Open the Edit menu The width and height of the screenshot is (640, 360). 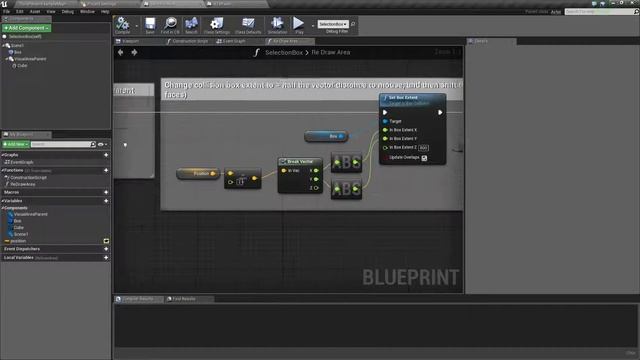pos(20,11)
